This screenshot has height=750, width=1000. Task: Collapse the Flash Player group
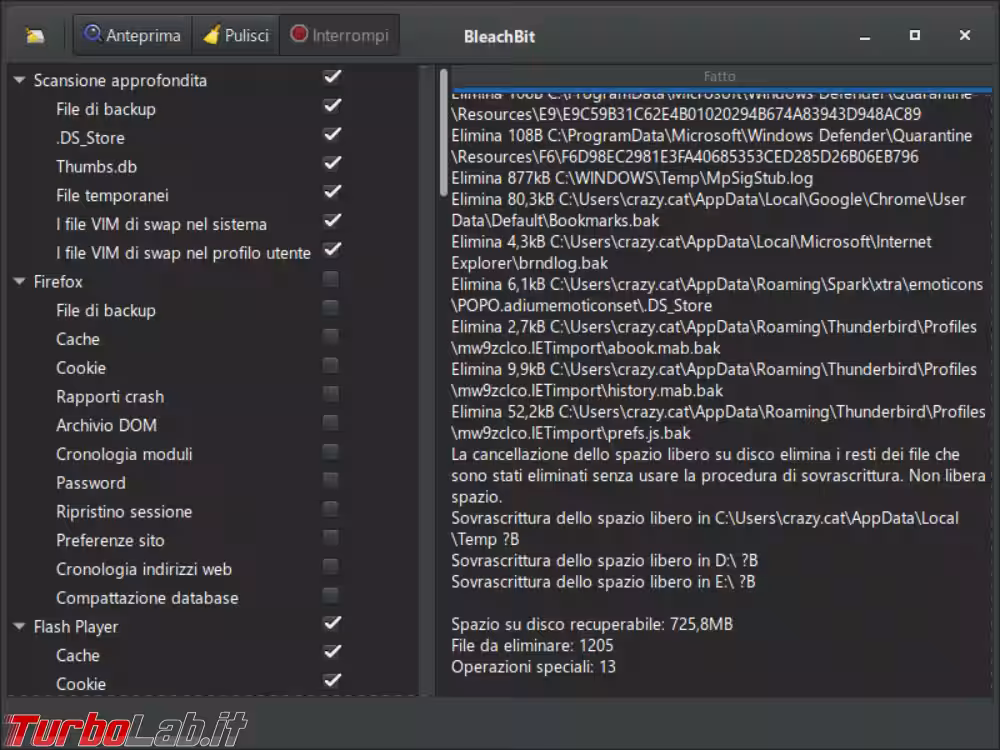(19, 627)
